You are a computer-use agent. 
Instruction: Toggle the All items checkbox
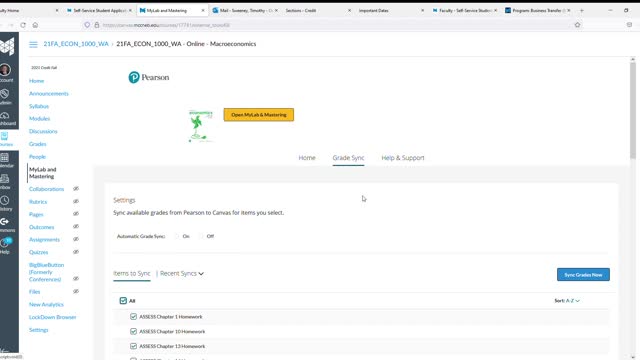pyautogui.click(x=123, y=301)
